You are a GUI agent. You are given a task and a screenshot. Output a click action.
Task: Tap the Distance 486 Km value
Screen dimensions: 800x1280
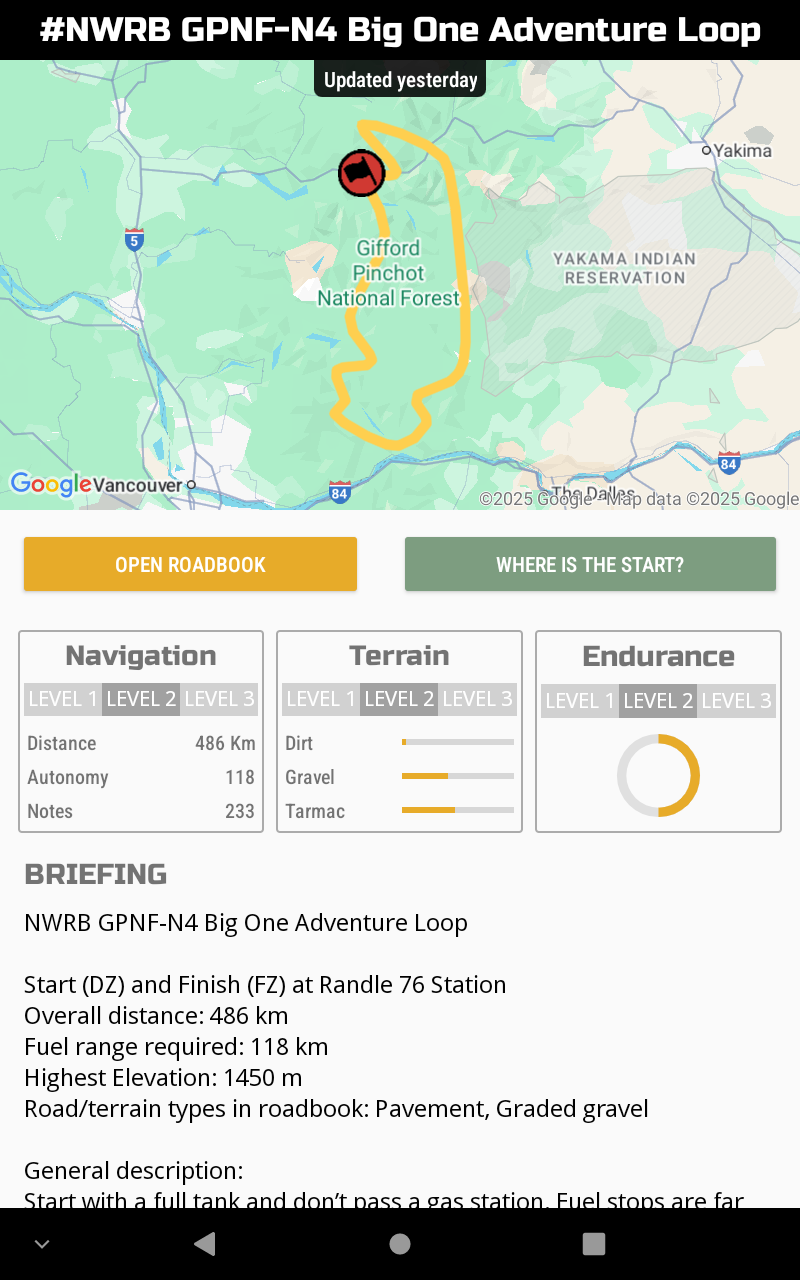[225, 743]
